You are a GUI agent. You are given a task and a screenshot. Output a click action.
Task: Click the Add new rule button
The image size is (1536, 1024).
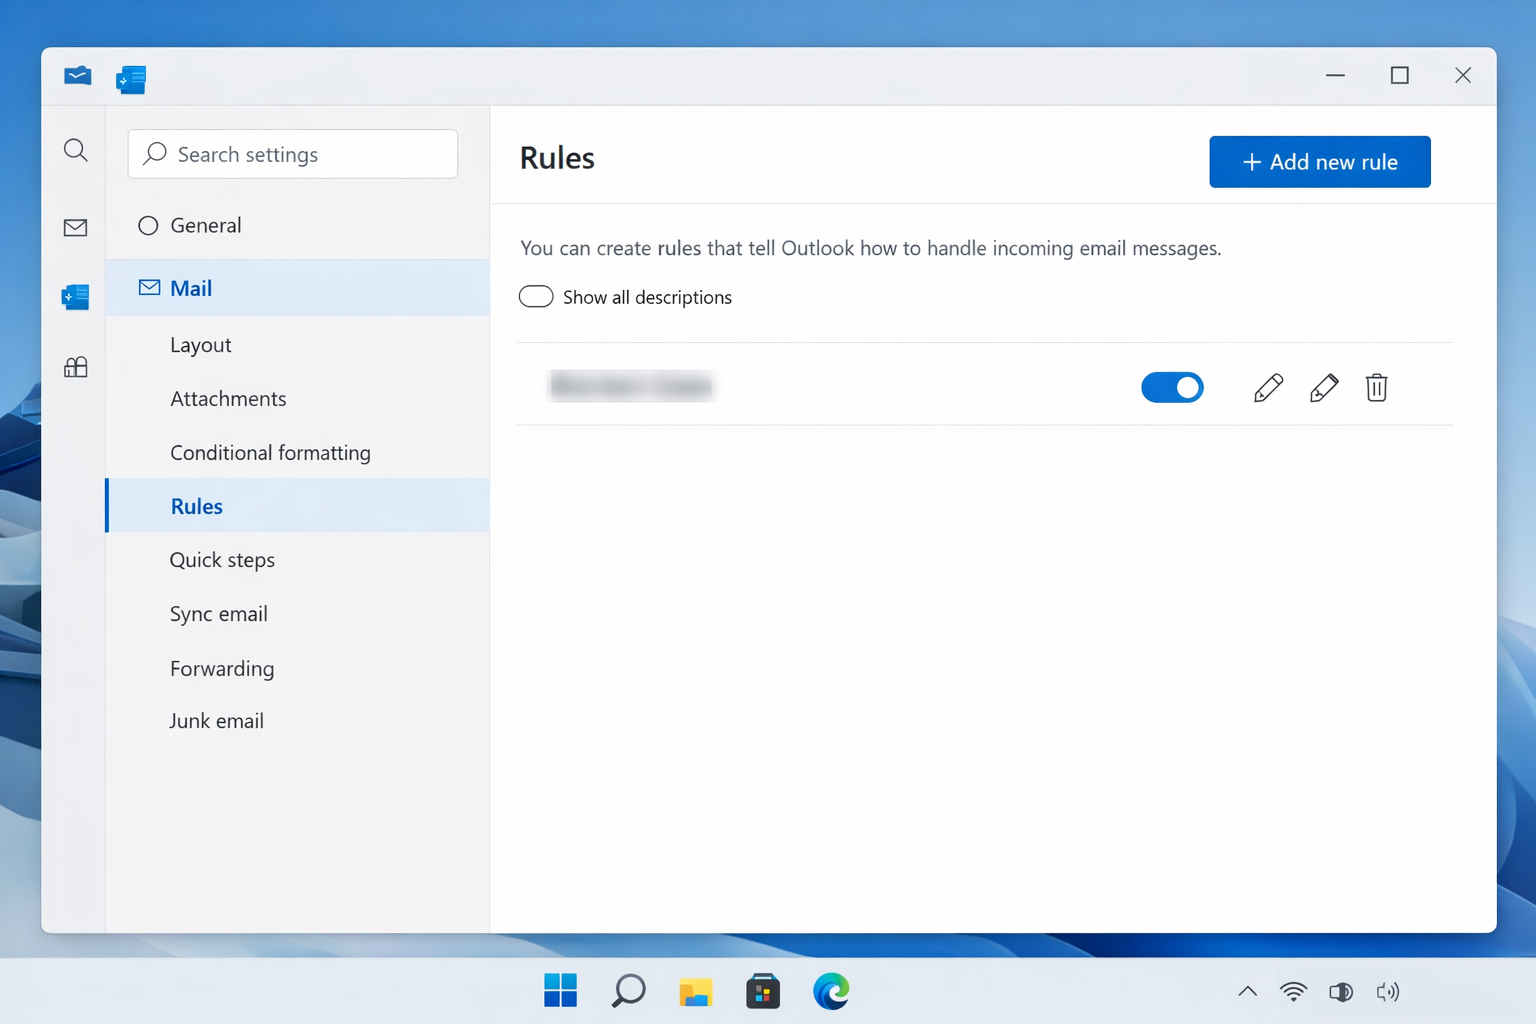tap(1319, 161)
